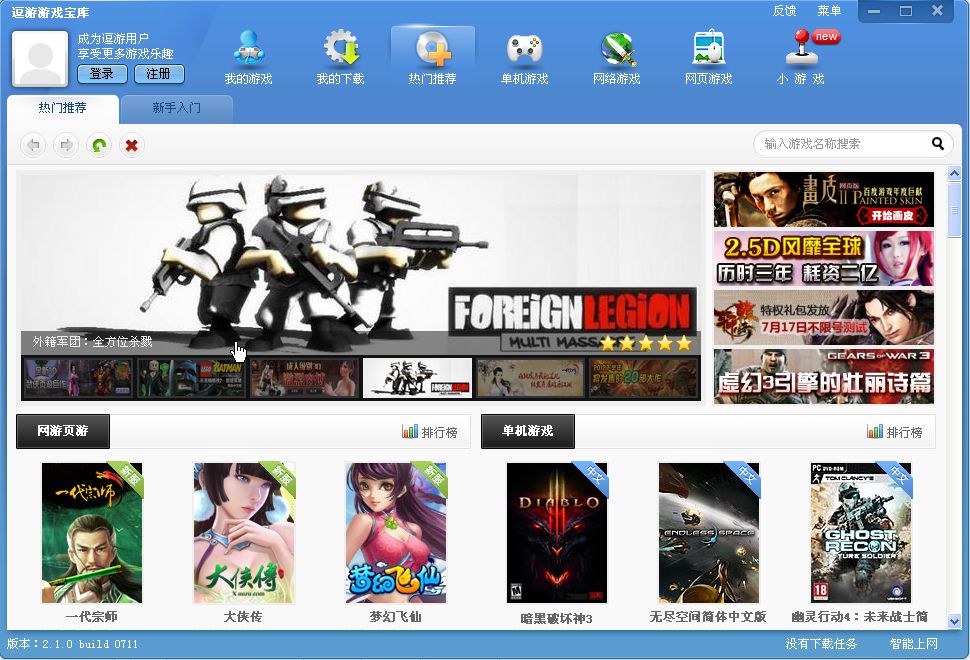Select the 20部大作 carousel thumbnail
The height and width of the screenshot is (660, 970).
(643, 378)
